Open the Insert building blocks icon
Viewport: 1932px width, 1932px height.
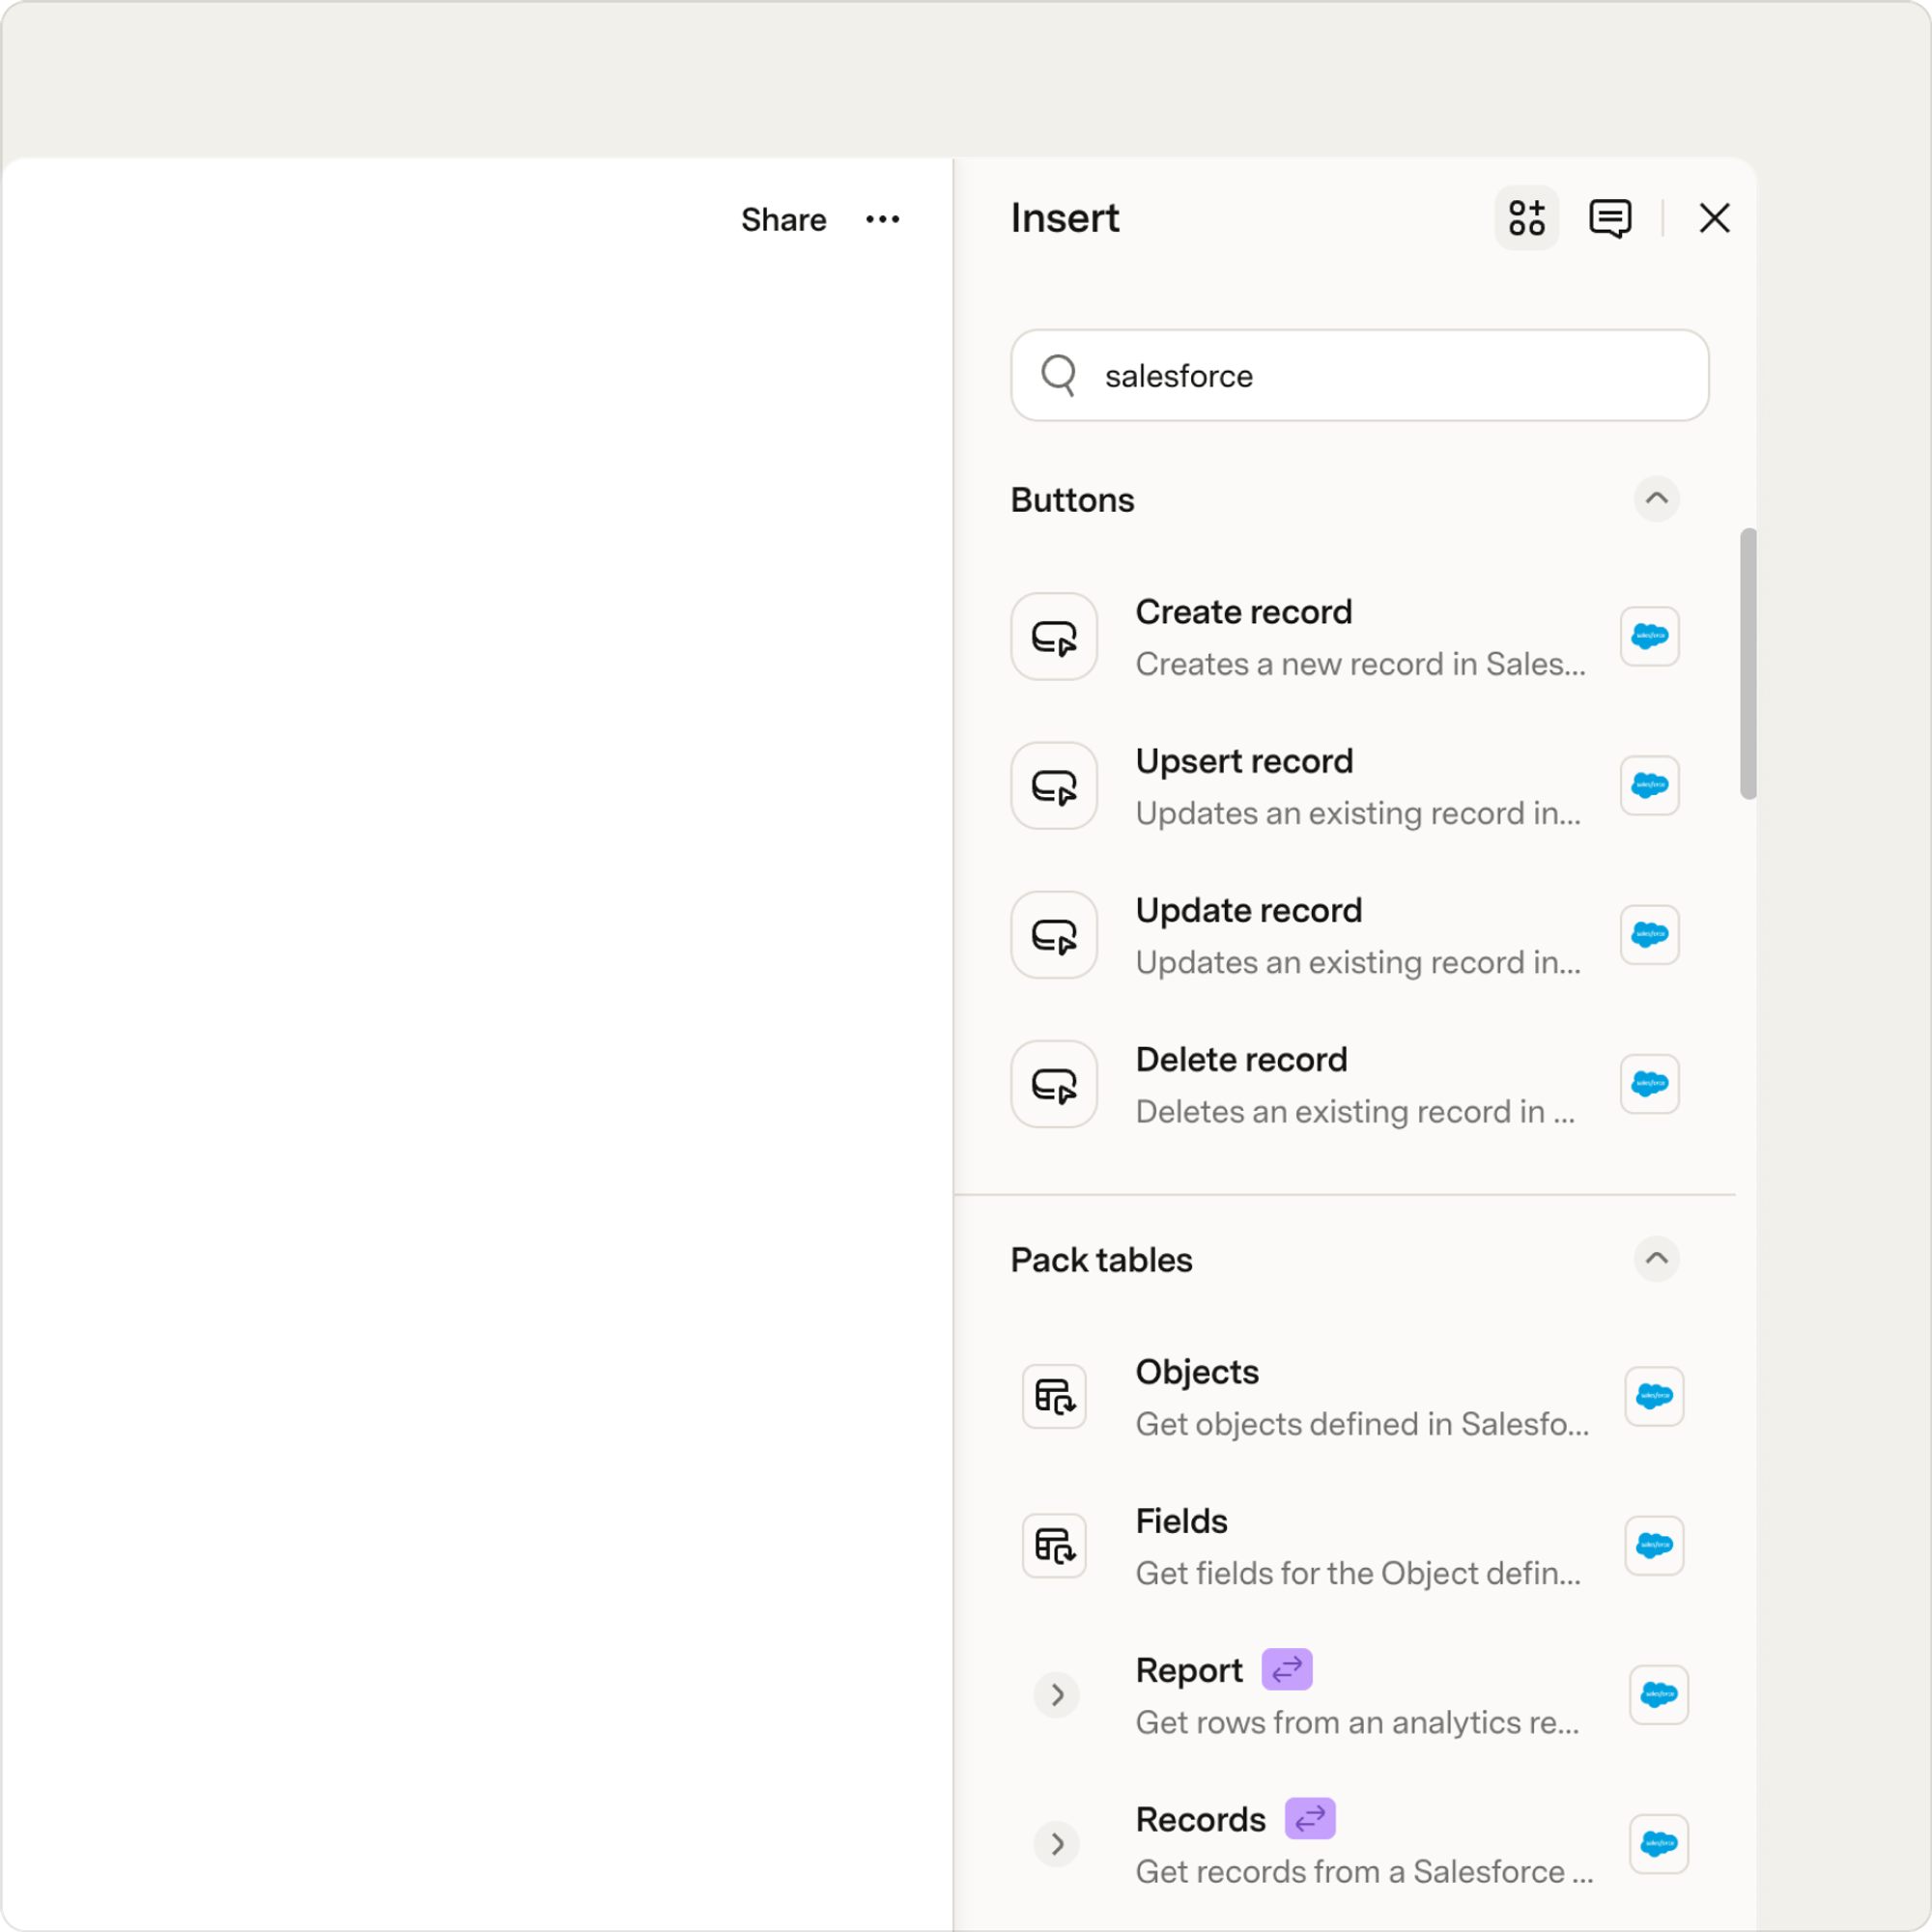(x=1526, y=218)
